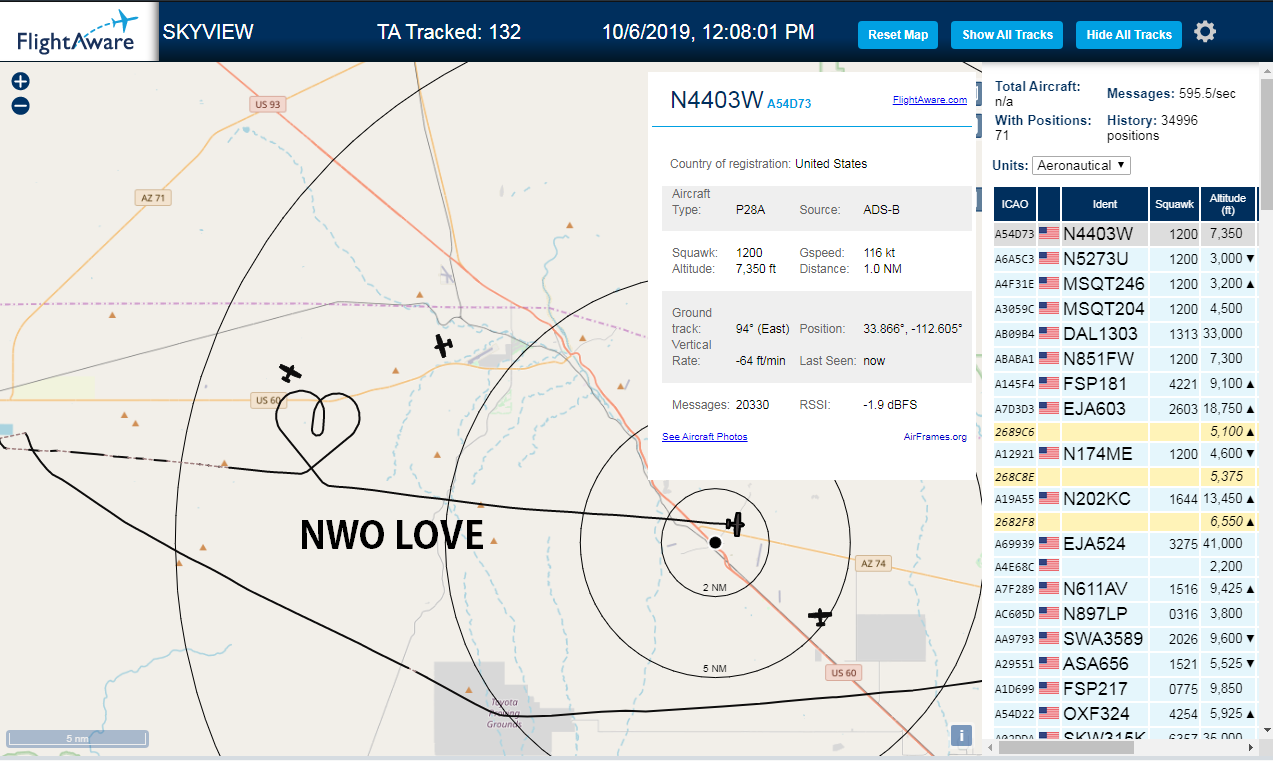
Task: Select the MSQT204 row in aircraft list
Action: coord(1125,309)
